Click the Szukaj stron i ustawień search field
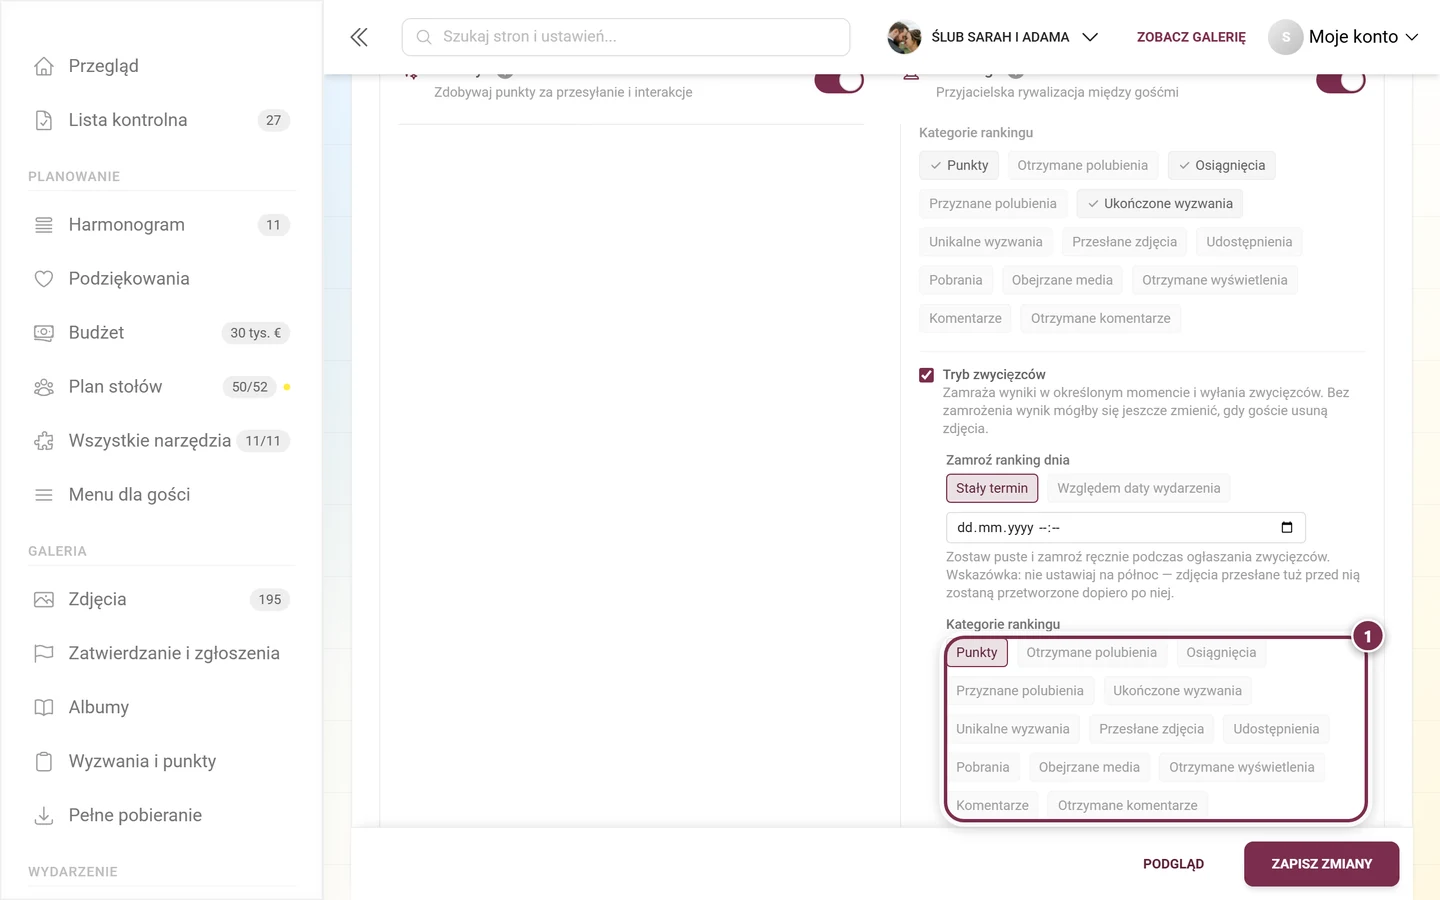This screenshot has height=900, width=1440. [626, 37]
